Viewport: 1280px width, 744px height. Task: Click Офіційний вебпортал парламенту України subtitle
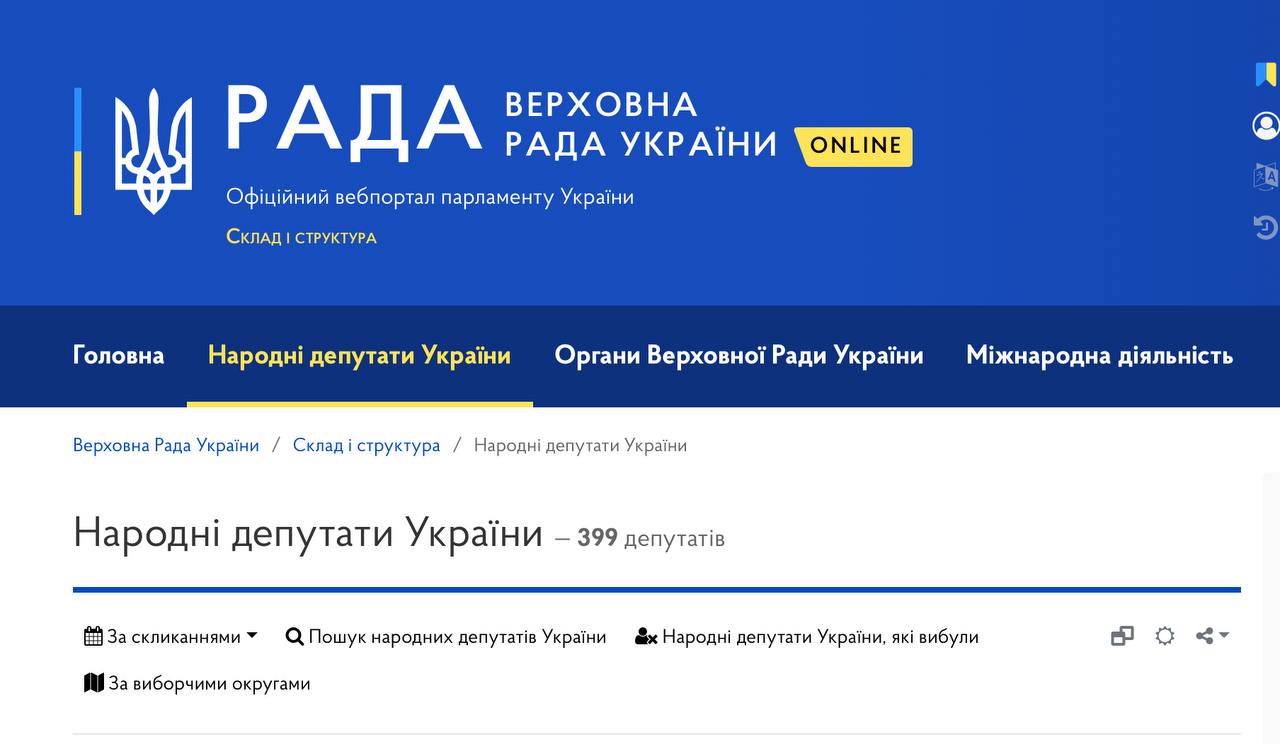click(x=430, y=197)
